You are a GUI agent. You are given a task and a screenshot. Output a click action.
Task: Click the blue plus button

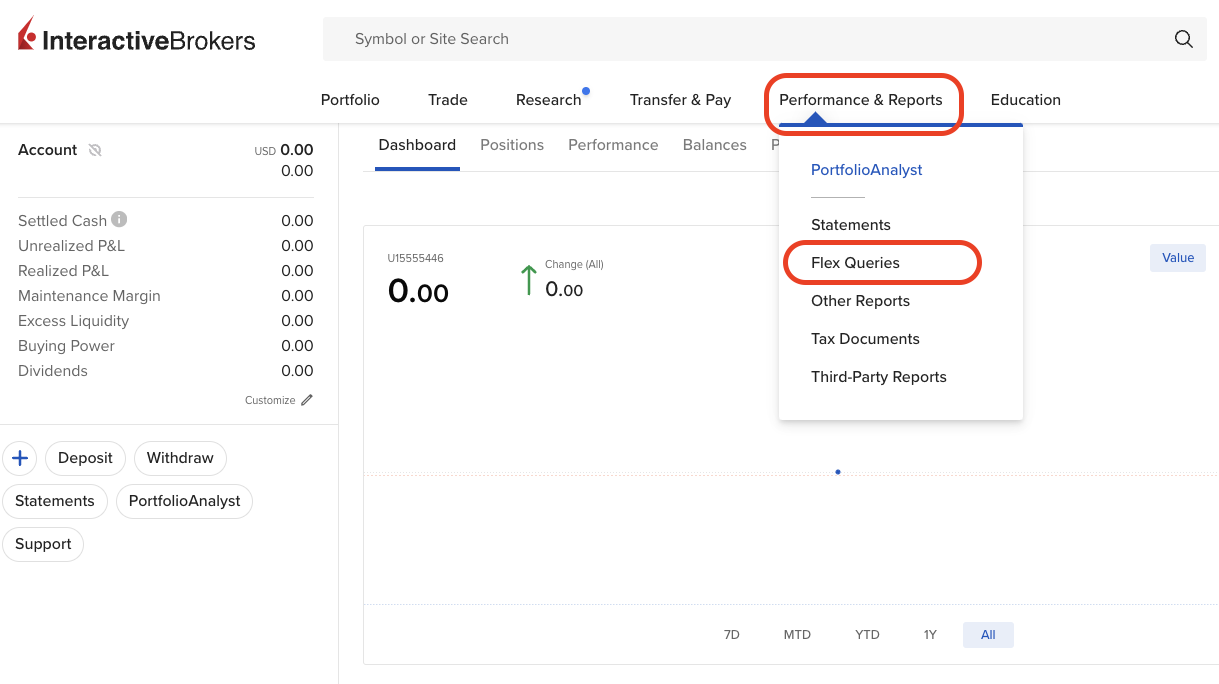(x=19, y=458)
